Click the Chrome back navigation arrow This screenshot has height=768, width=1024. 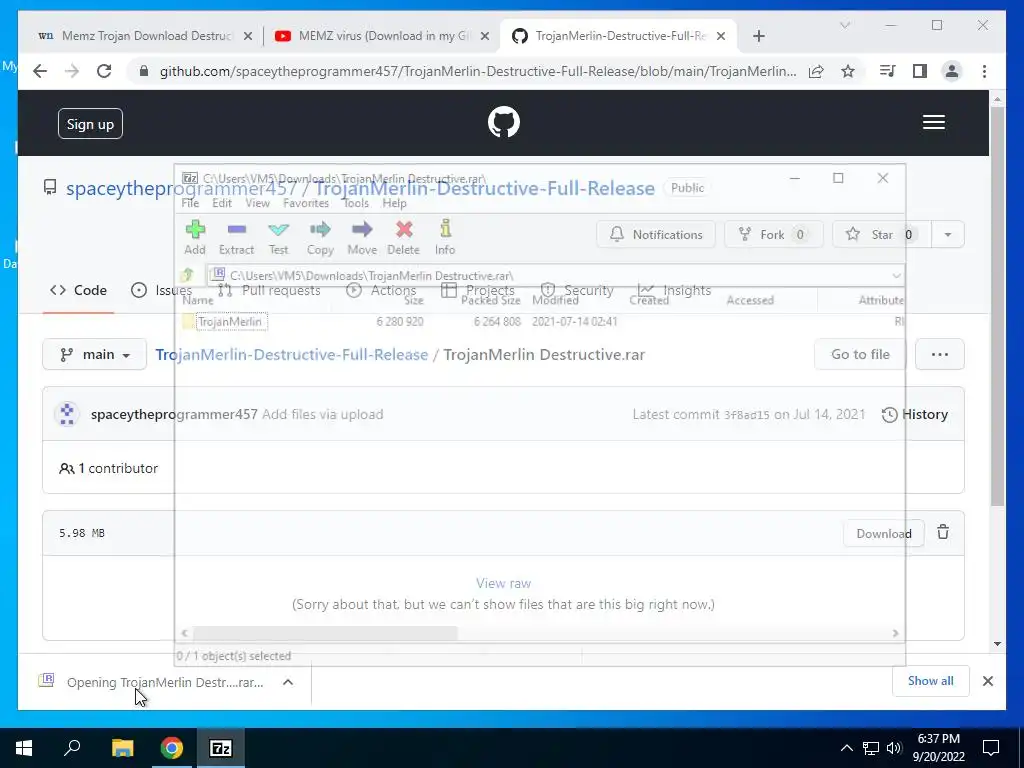[x=40, y=71]
